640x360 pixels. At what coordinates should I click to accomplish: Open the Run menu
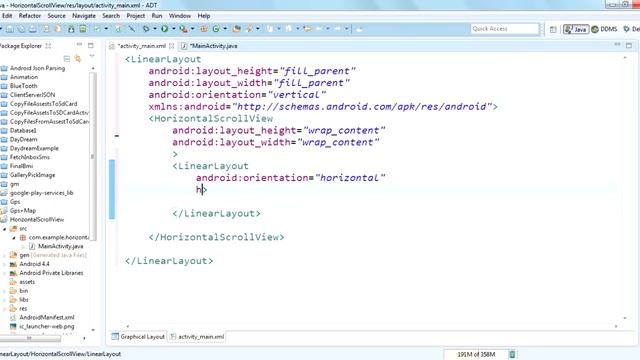(157, 16)
